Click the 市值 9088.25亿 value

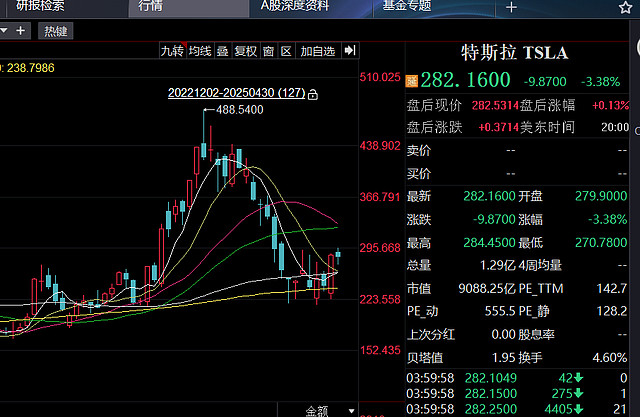click(x=487, y=289)
